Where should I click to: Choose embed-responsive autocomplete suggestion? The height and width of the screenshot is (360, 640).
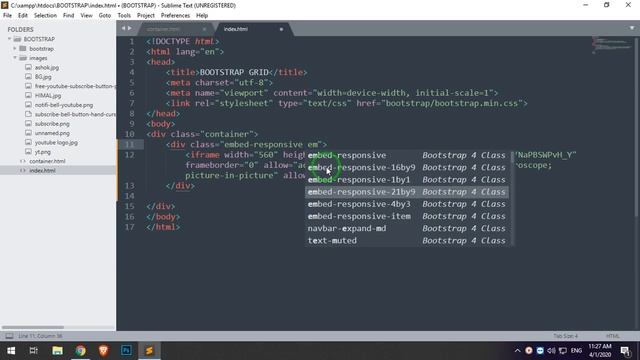pos(407,156)
